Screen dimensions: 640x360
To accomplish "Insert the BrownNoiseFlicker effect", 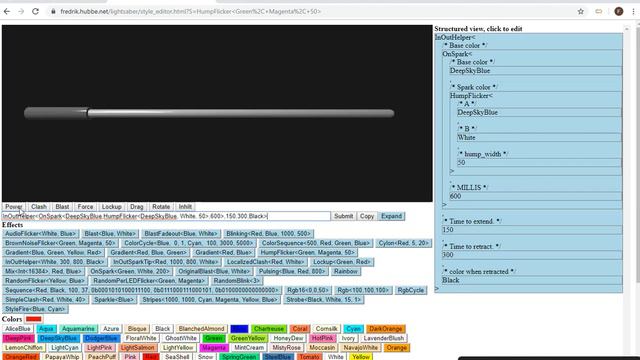I will click(60, 243).
